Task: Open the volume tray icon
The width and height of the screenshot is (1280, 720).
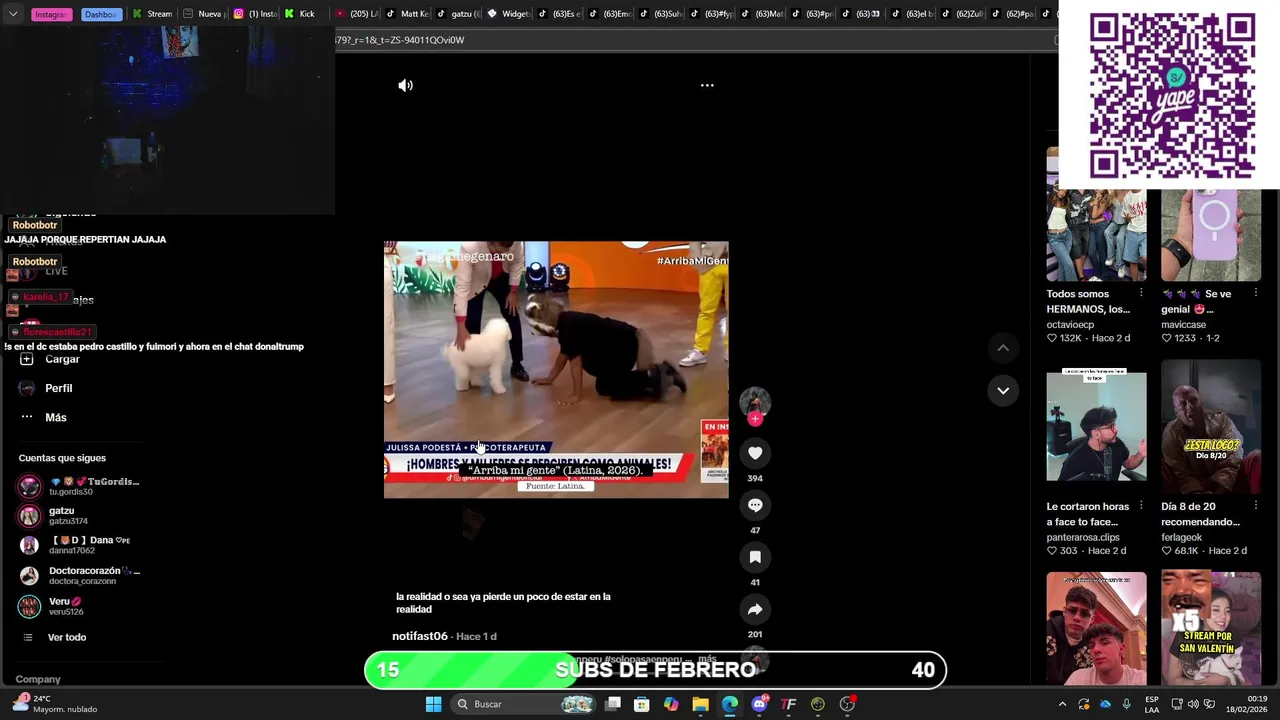Action: [1193, 704]
